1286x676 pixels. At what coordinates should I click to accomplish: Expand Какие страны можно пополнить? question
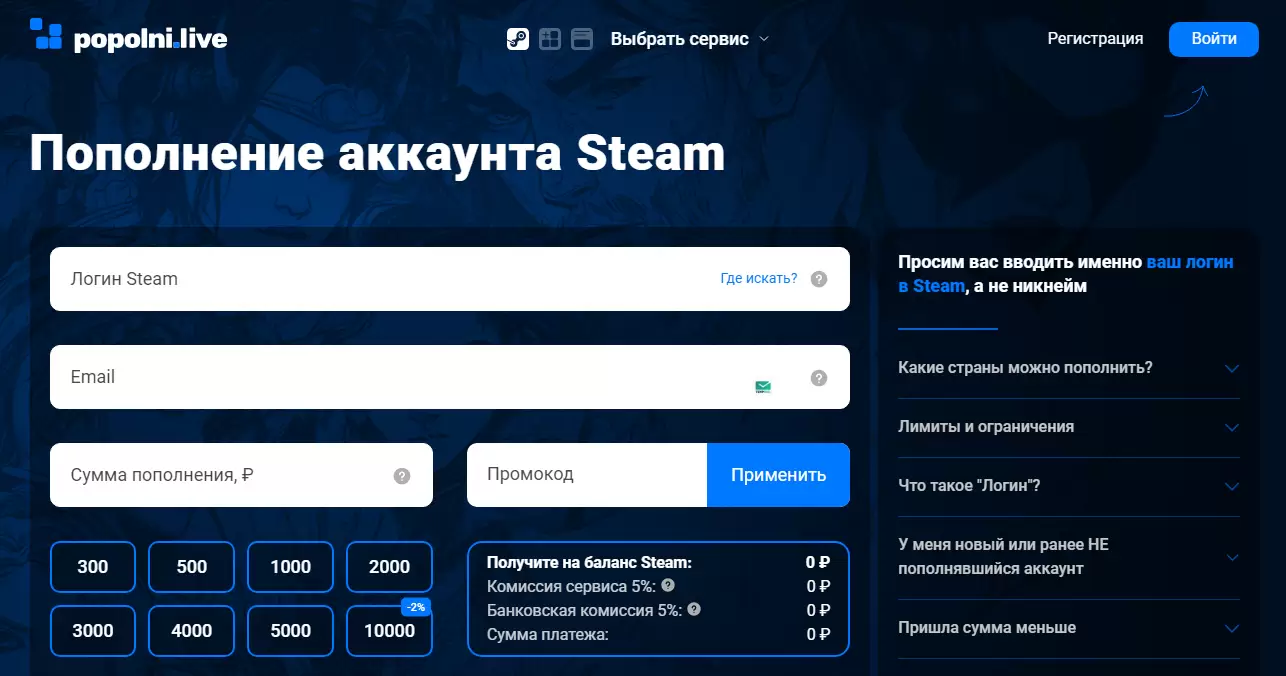pos(1069,368)
